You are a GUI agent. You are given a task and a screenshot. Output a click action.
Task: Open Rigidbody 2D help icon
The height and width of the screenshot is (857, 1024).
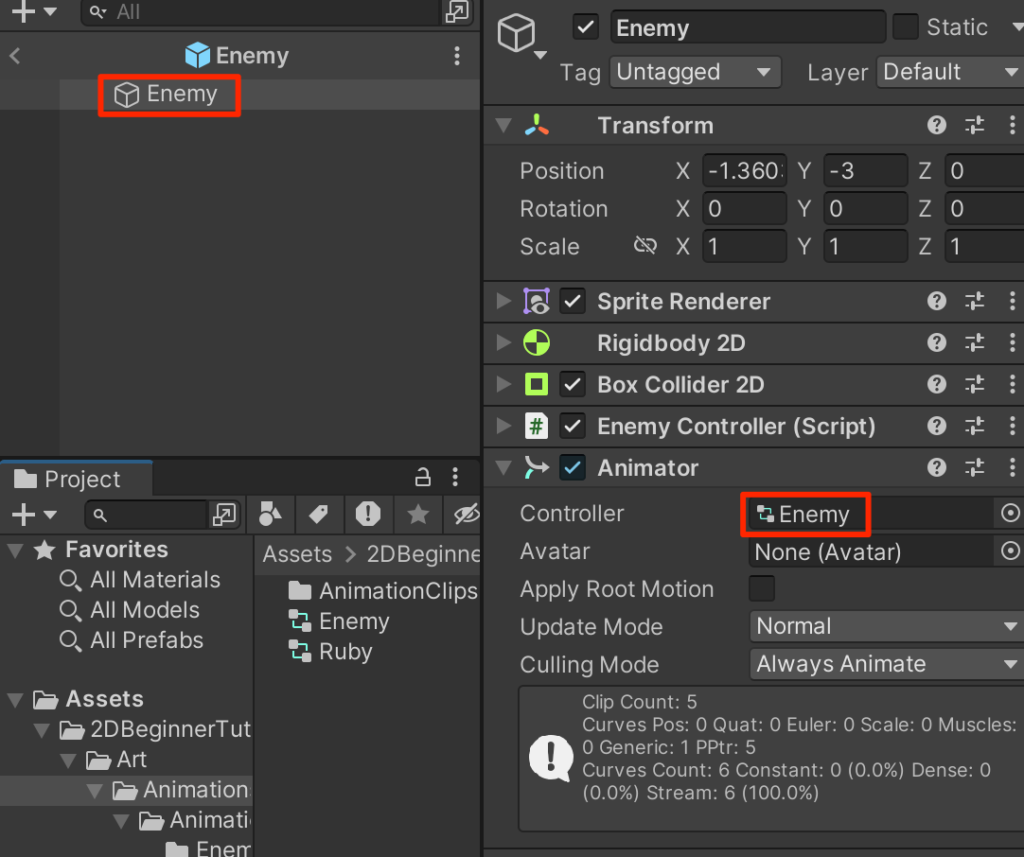click(936, 343)
